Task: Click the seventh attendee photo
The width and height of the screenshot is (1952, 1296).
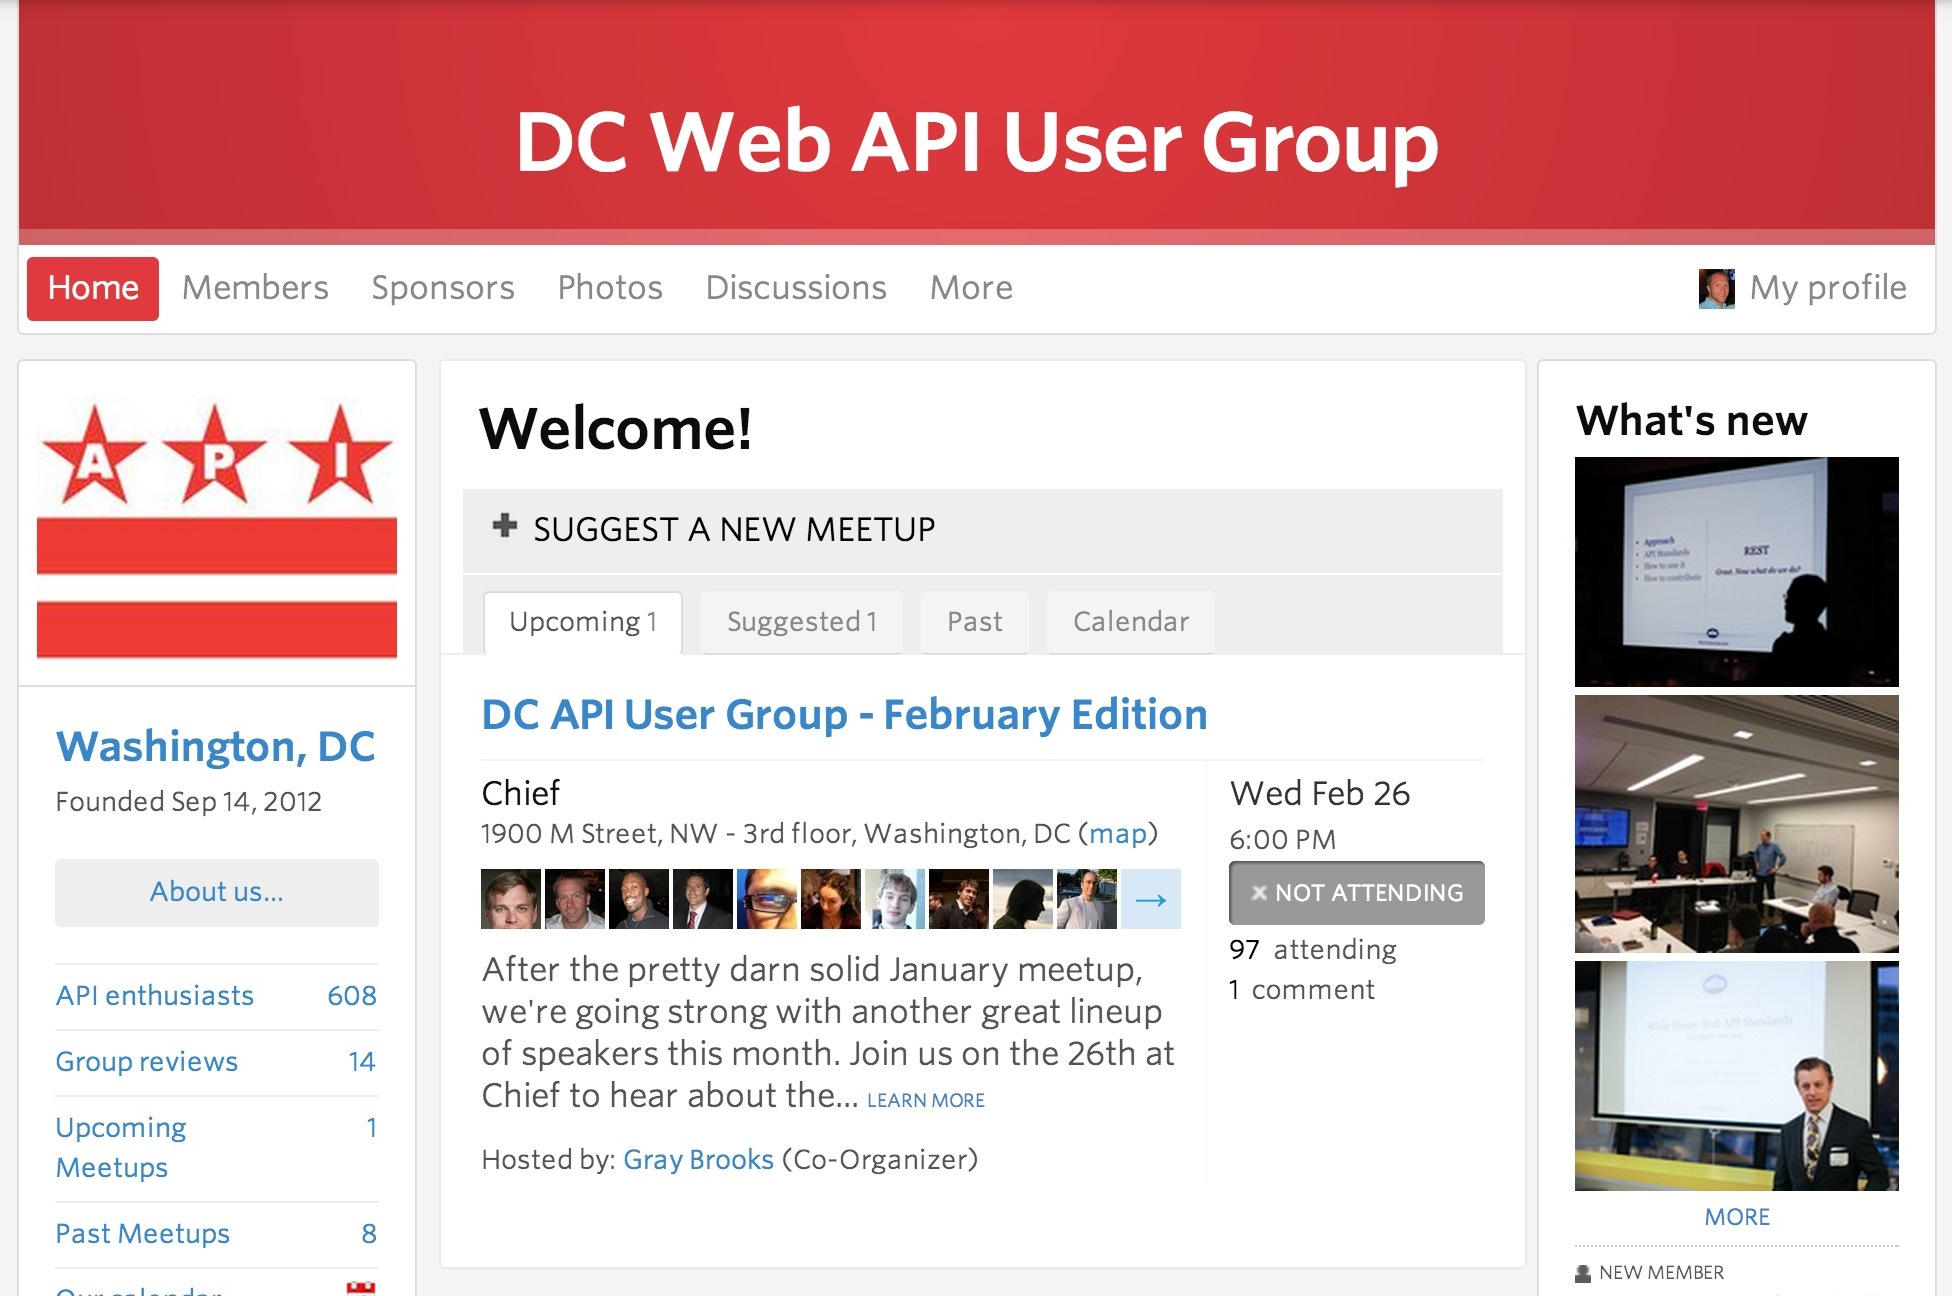Action: tap(895, 899)
